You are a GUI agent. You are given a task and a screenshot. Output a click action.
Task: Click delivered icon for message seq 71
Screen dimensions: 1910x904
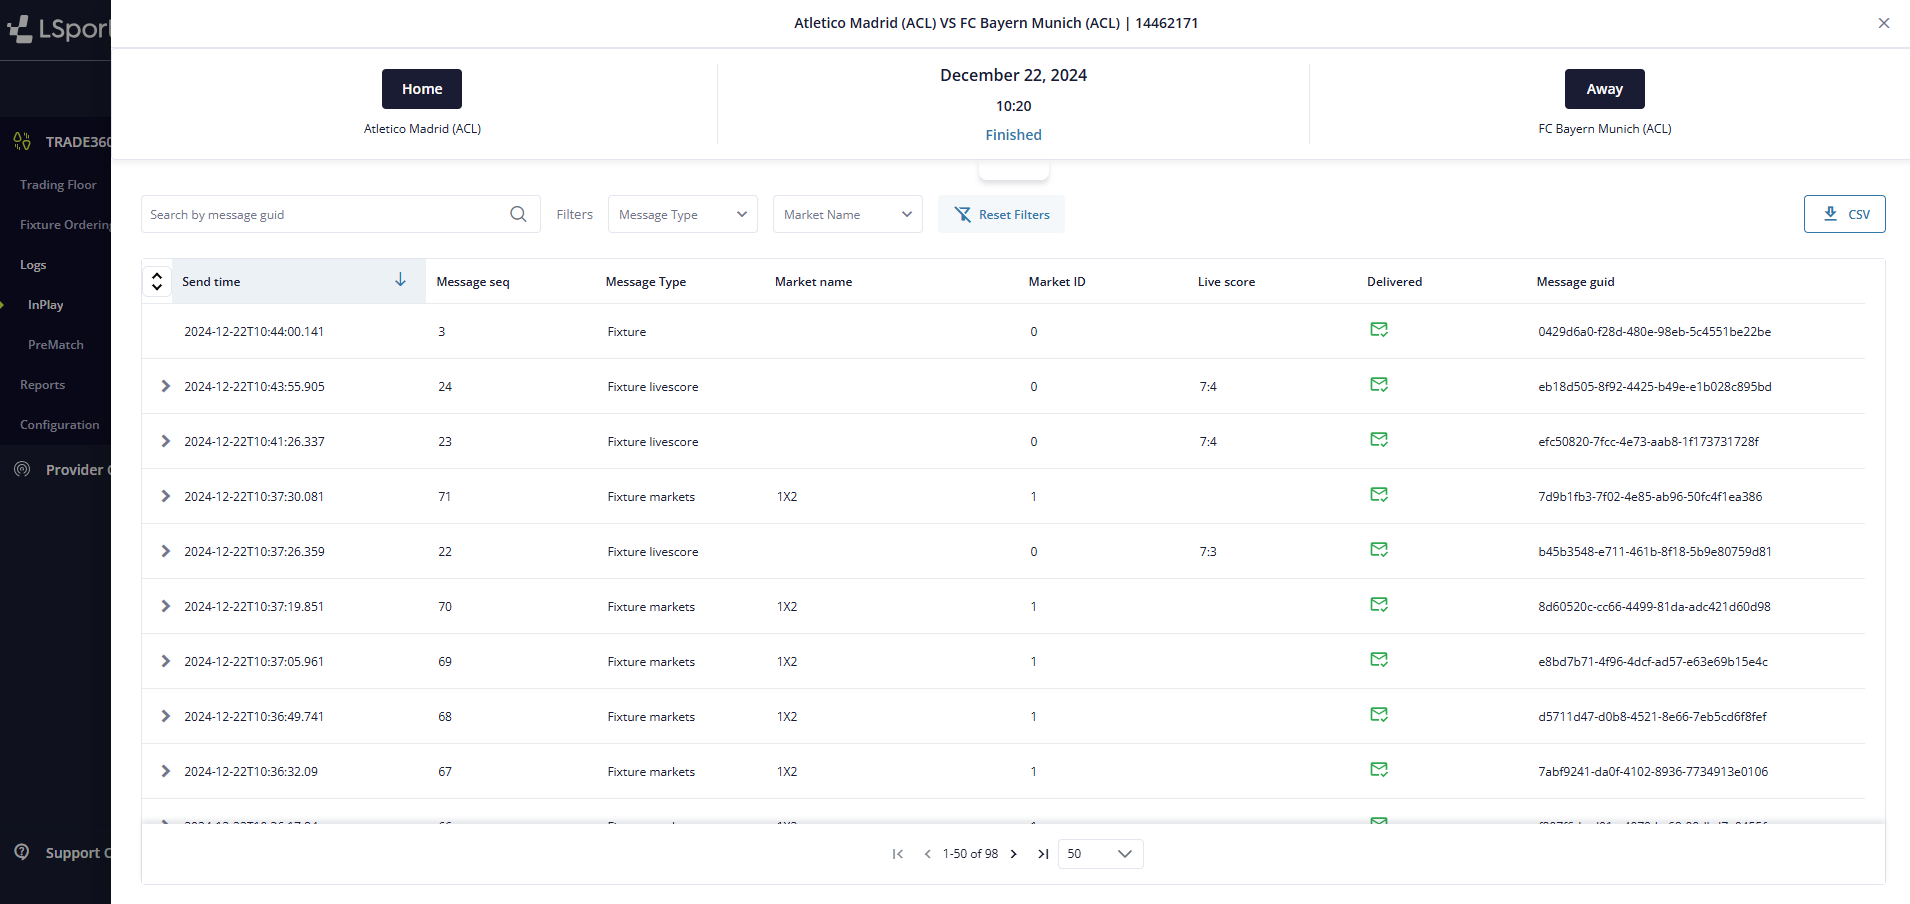tap(1378, 495)
